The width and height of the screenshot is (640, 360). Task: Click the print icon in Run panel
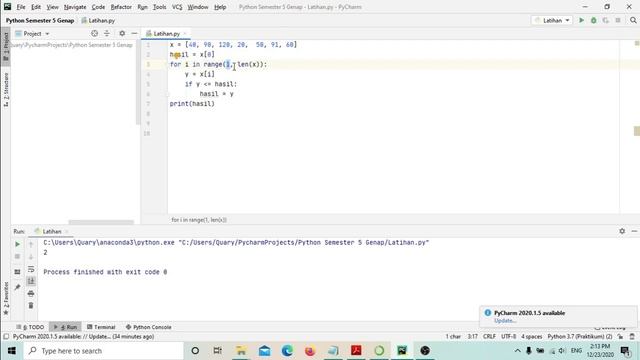[x=31, y=293]
